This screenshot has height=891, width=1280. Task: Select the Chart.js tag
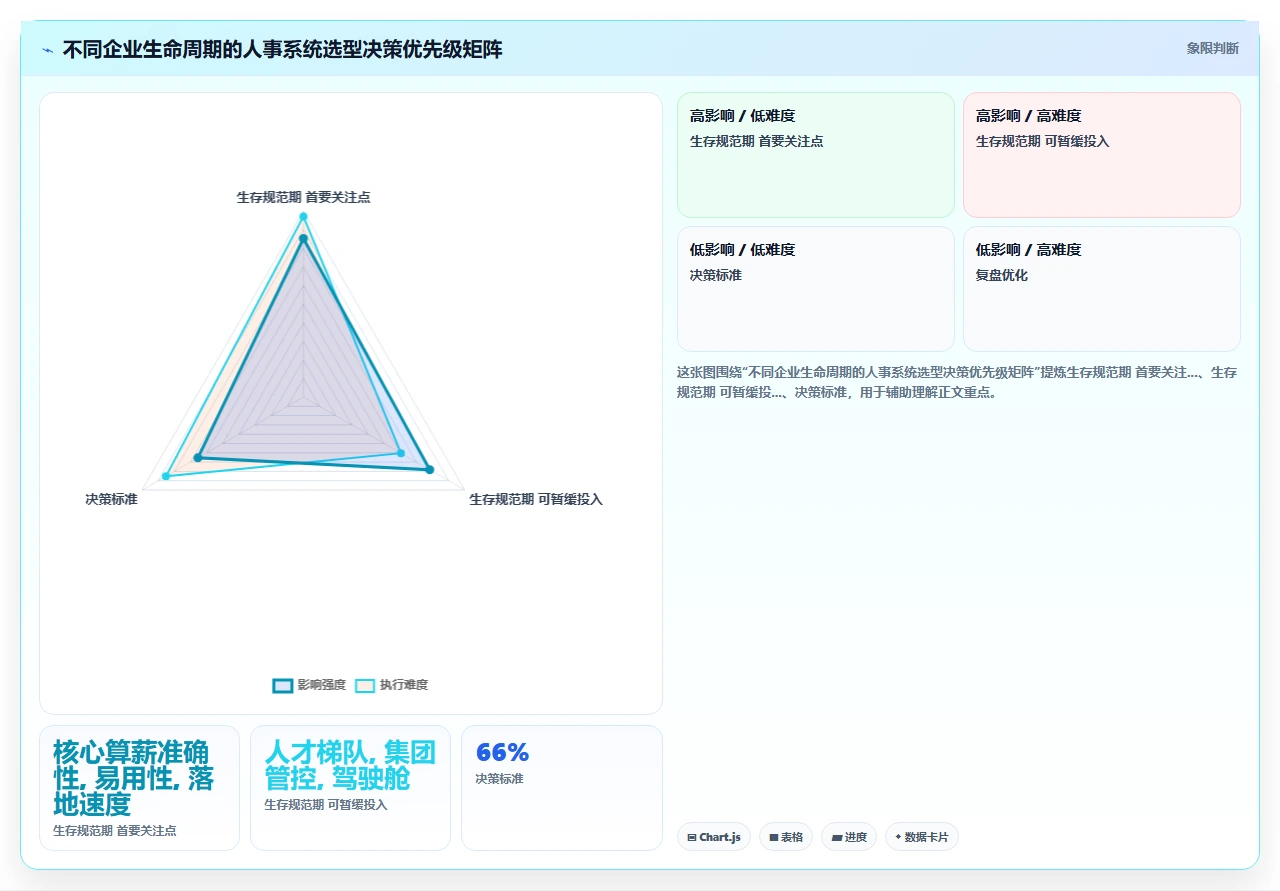coord(714,837)
